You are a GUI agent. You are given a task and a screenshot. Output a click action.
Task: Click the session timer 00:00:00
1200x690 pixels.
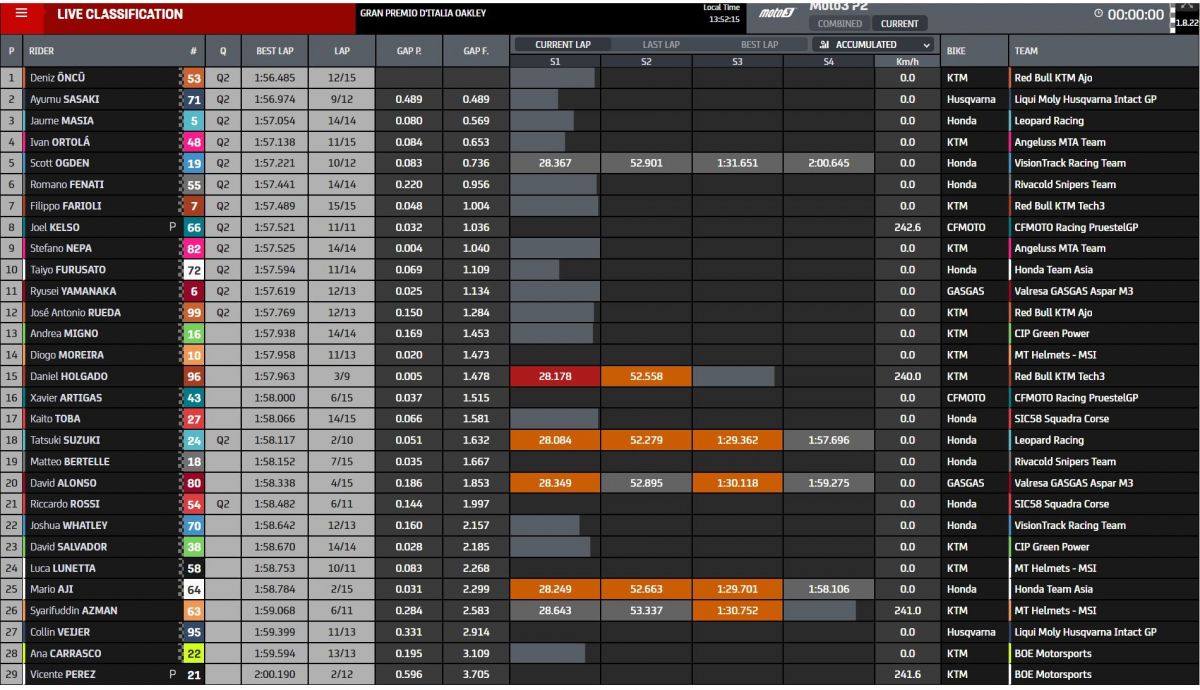1136,15
